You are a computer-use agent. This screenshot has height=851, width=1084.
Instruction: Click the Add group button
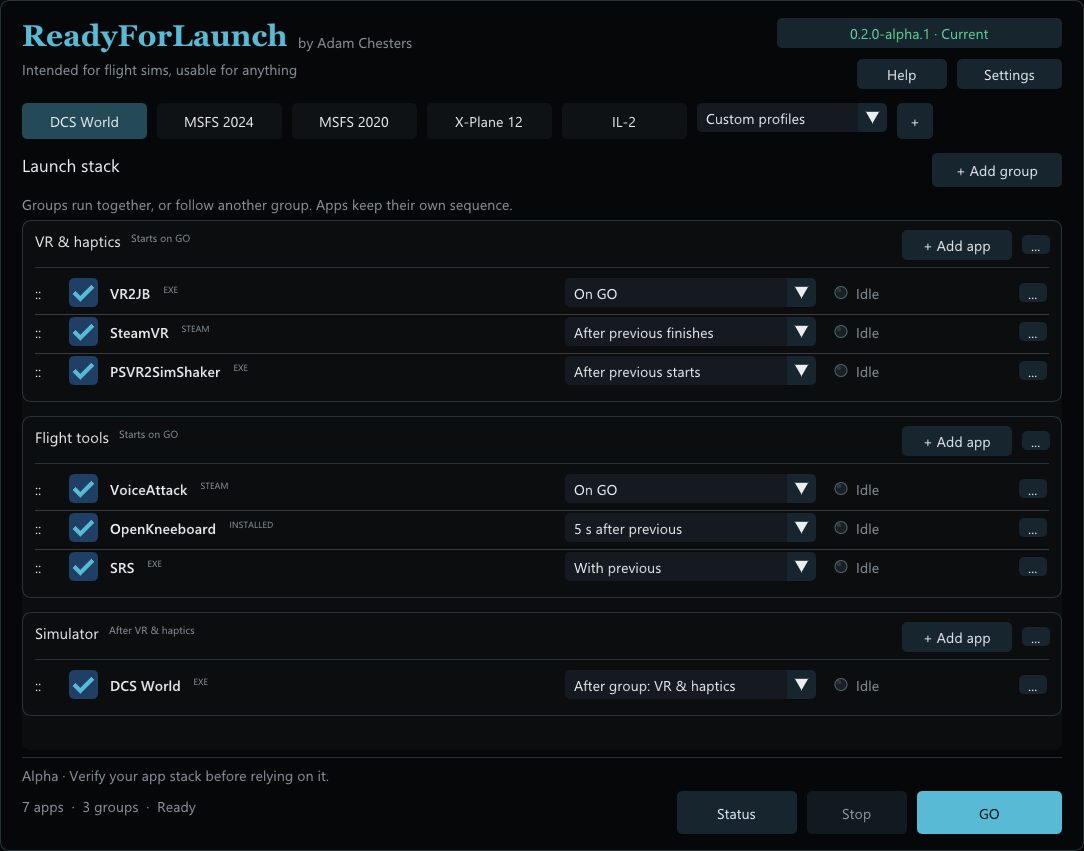[996, 171]
